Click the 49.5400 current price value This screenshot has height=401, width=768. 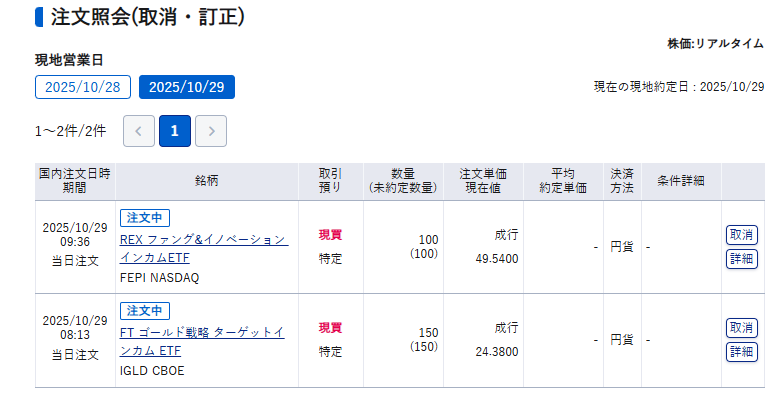pos(497,258)
